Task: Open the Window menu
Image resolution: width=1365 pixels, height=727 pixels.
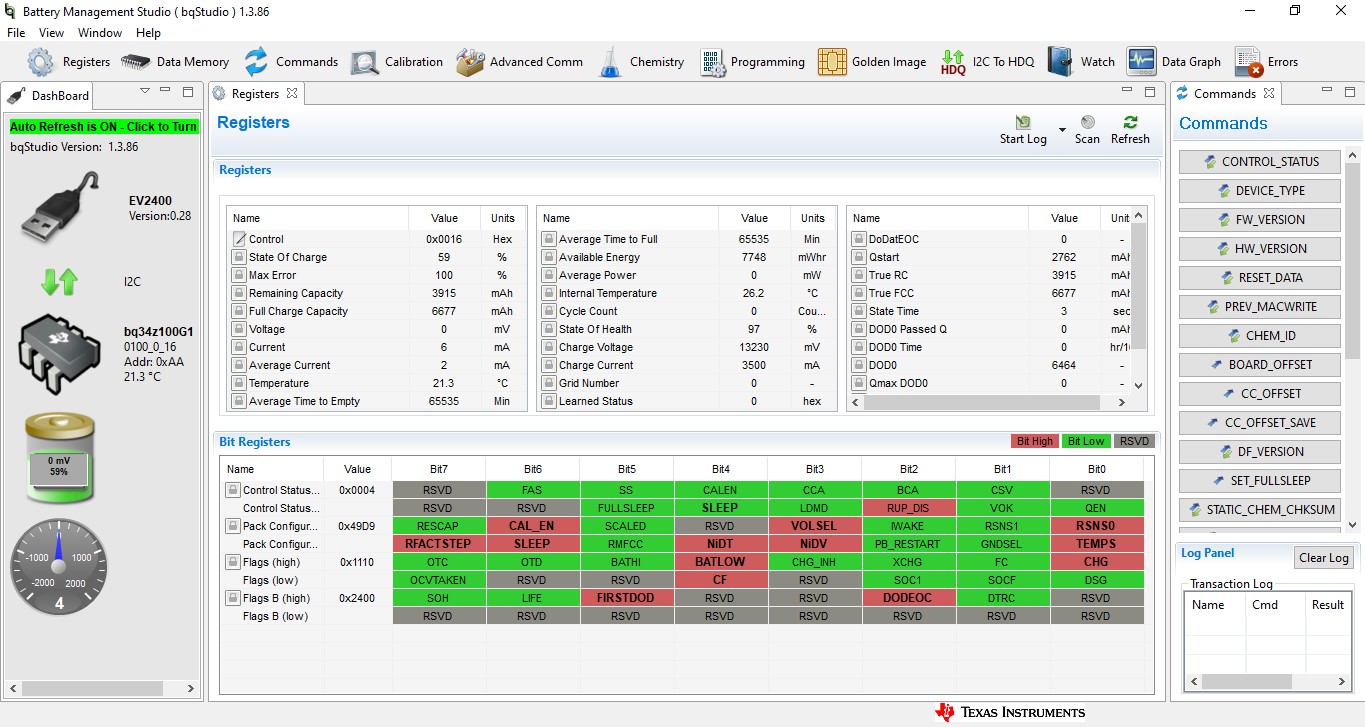Action: 100,33
